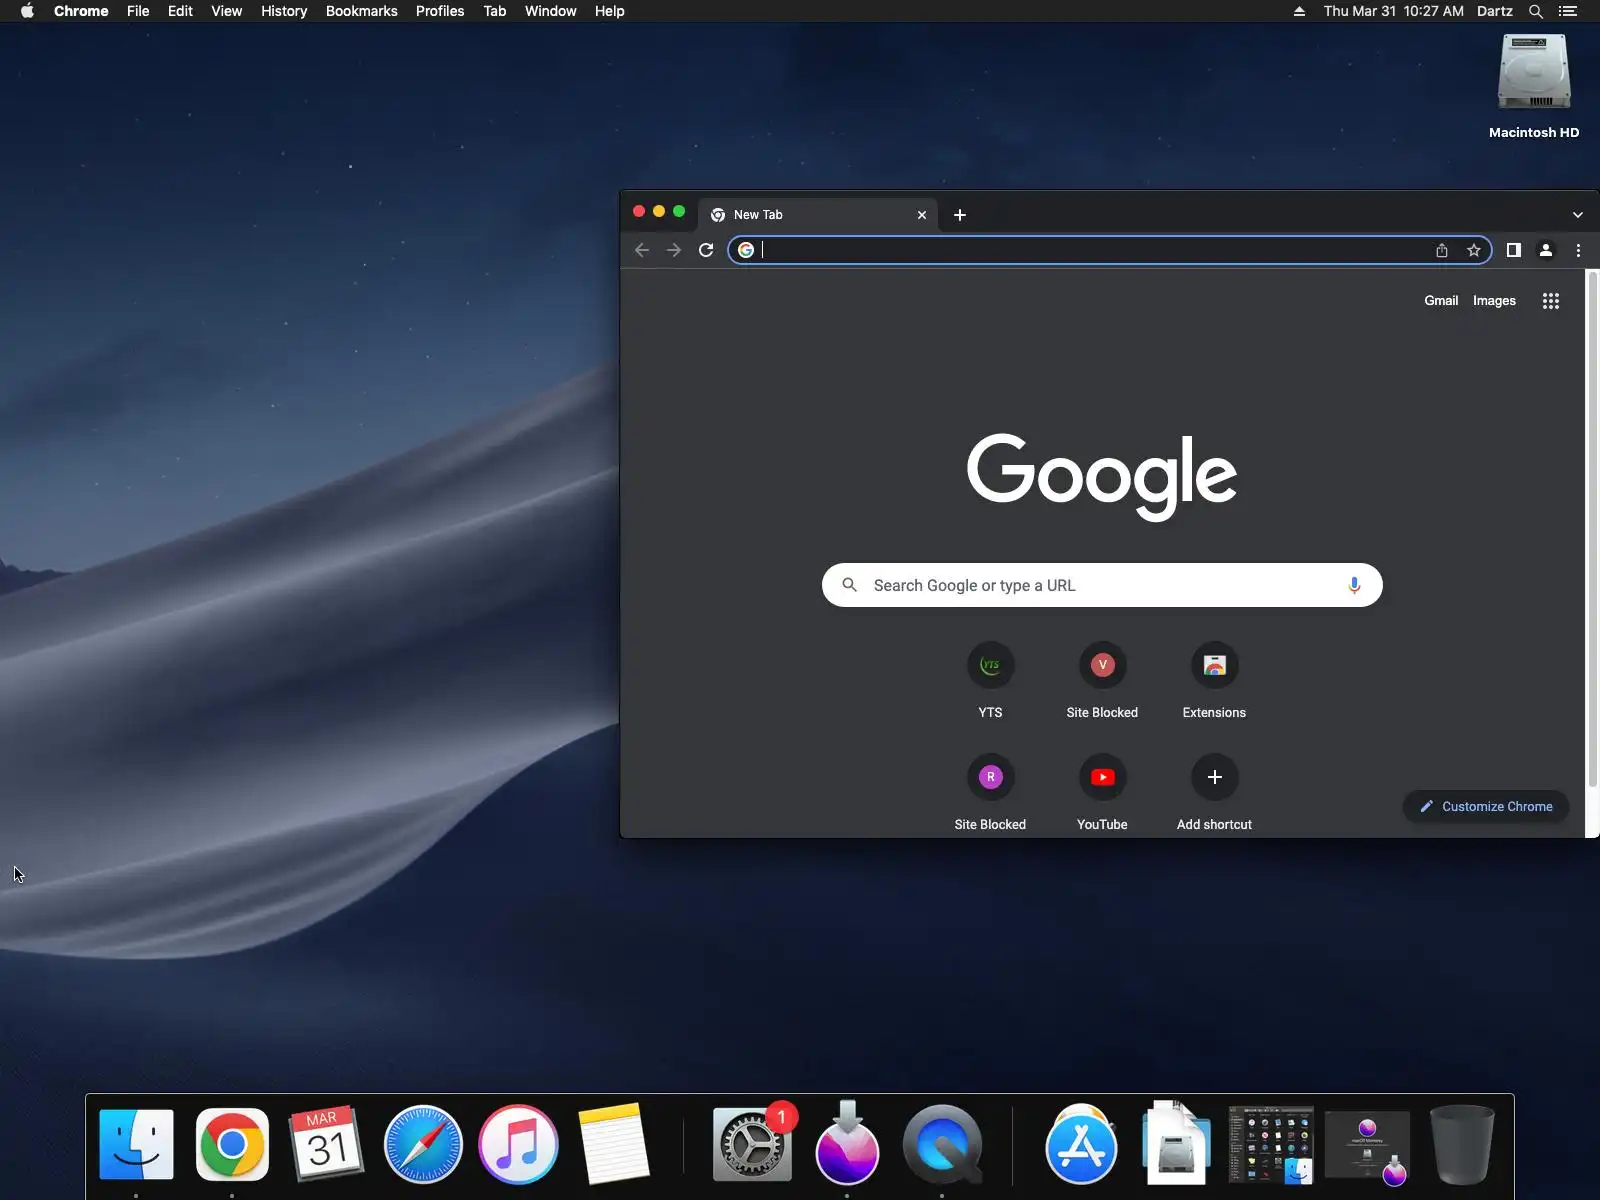Go forward in Chrome navigation
Screen dimensions: 1600x1200
point(674,250)
